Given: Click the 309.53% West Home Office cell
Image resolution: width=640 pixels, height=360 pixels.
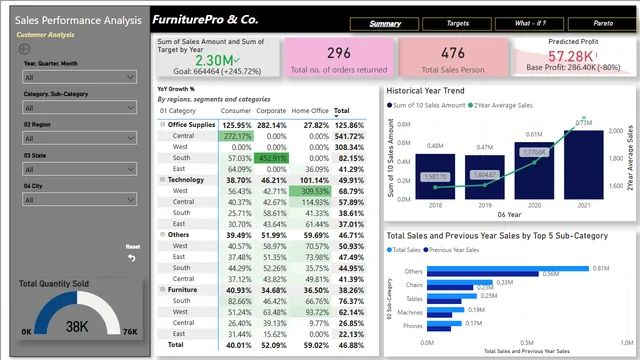Looking at the screenshot, I should [x=310, y=191].
